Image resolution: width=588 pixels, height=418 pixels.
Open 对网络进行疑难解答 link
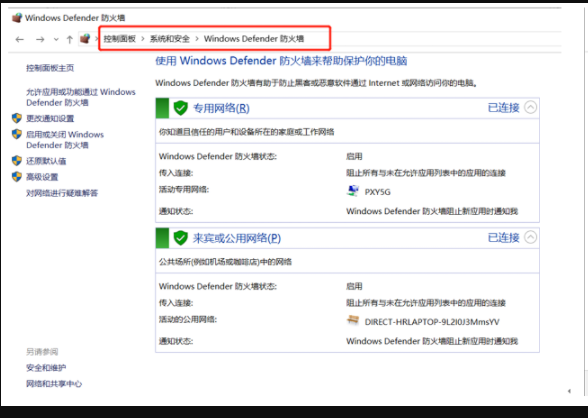[62, 193]
